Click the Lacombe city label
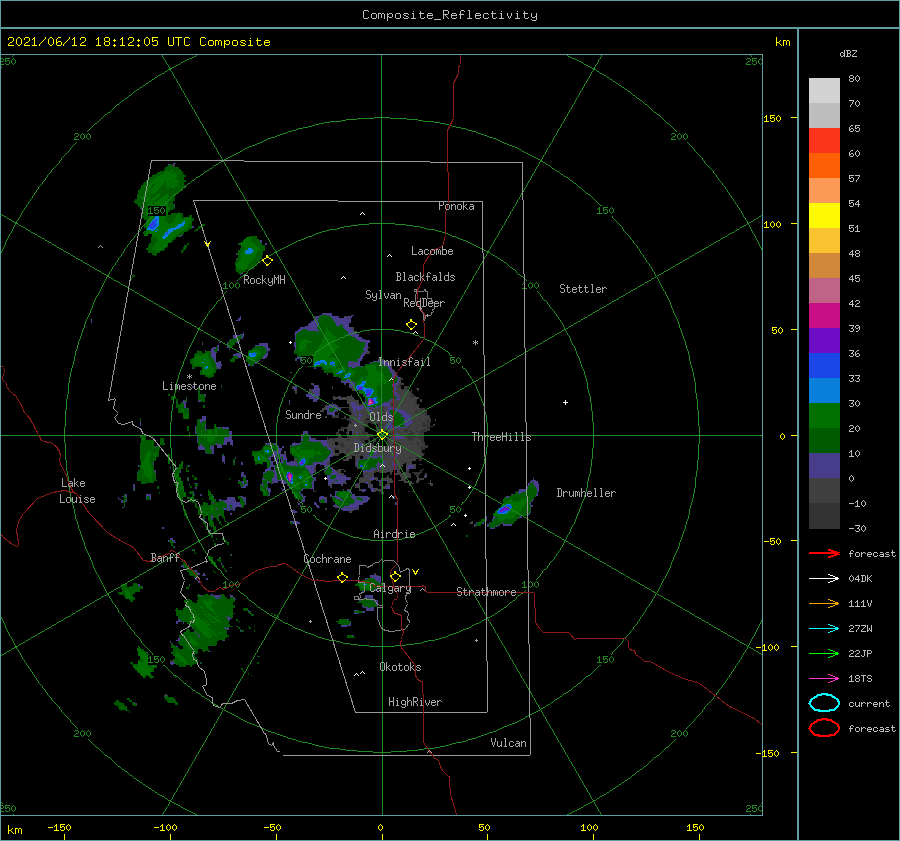The height and width of the screenshot is (841, 900). pyautogui.click(x=432, y=251)
